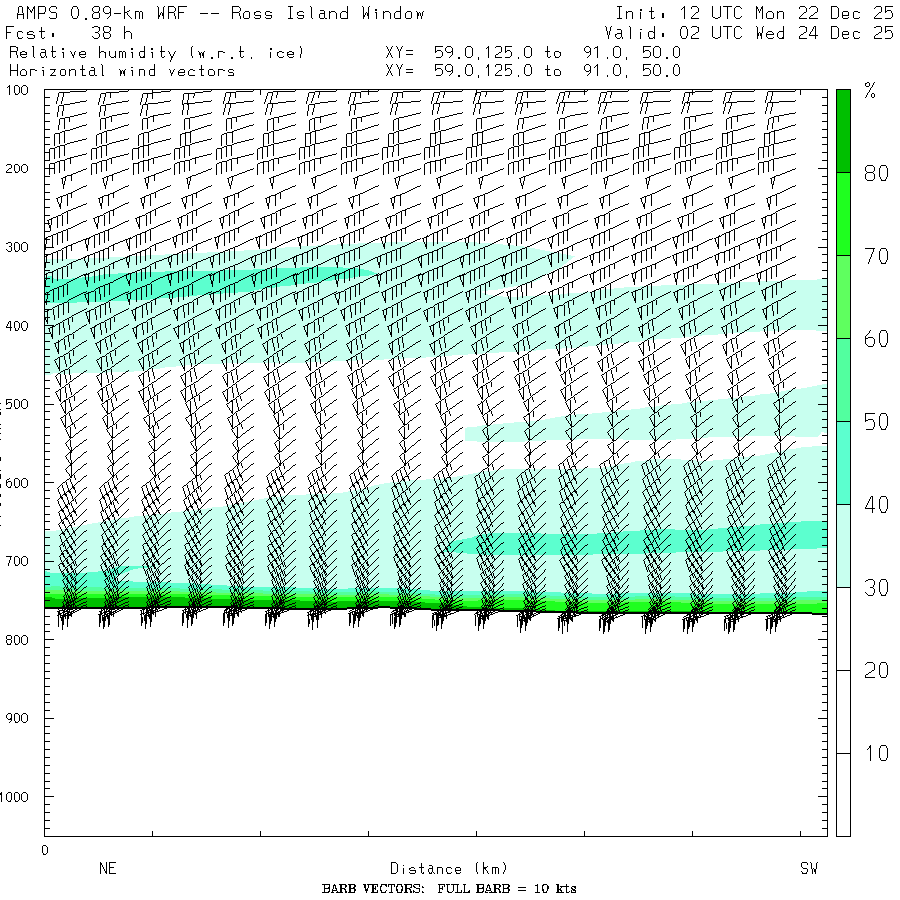900x900 pixels.
Task: Click the colorbar segment between 40 and 50
Action: [x=843, y=462]
